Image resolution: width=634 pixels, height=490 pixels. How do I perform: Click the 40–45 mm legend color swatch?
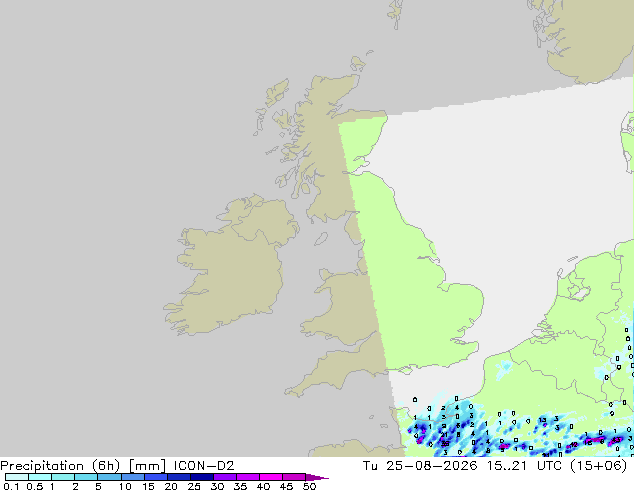(x=271, y=477)
